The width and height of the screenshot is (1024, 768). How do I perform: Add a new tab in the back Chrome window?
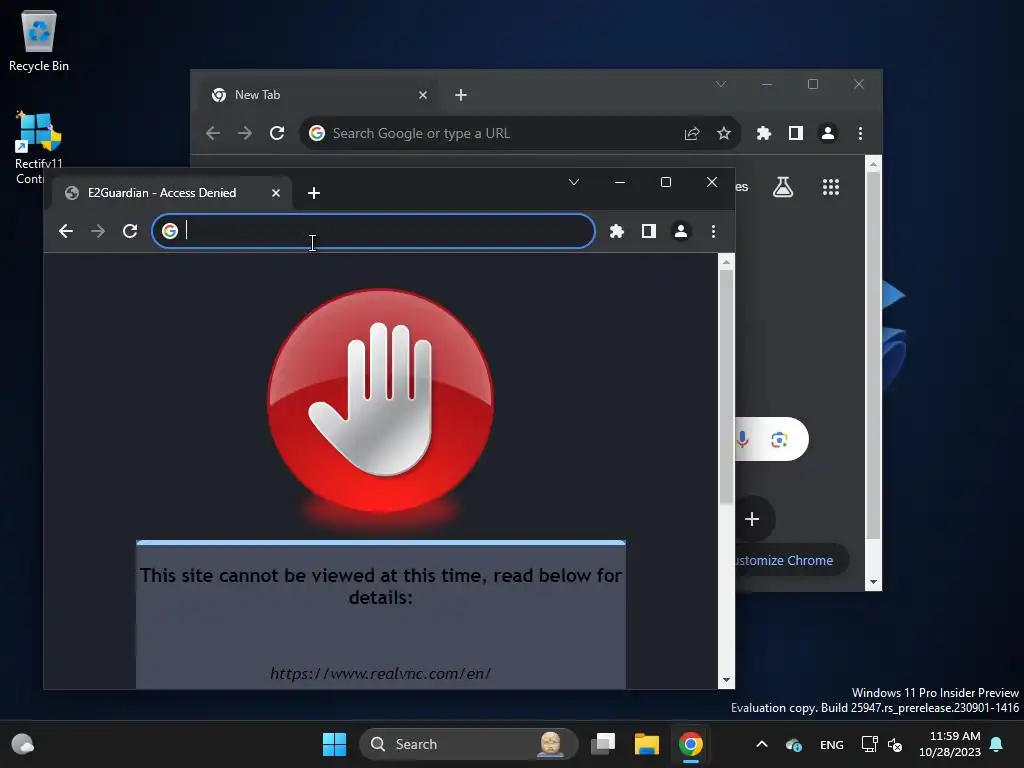click(x=461, y=95)
